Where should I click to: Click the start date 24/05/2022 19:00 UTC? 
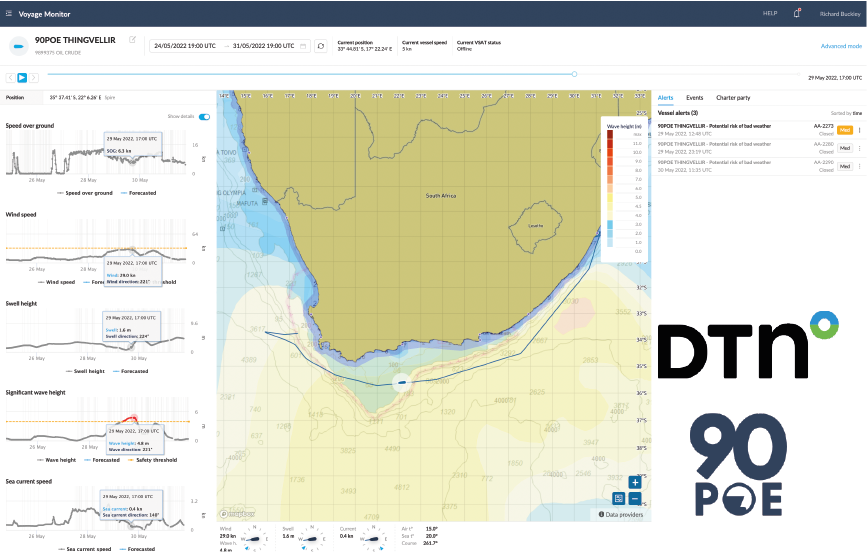pos(185,46)
